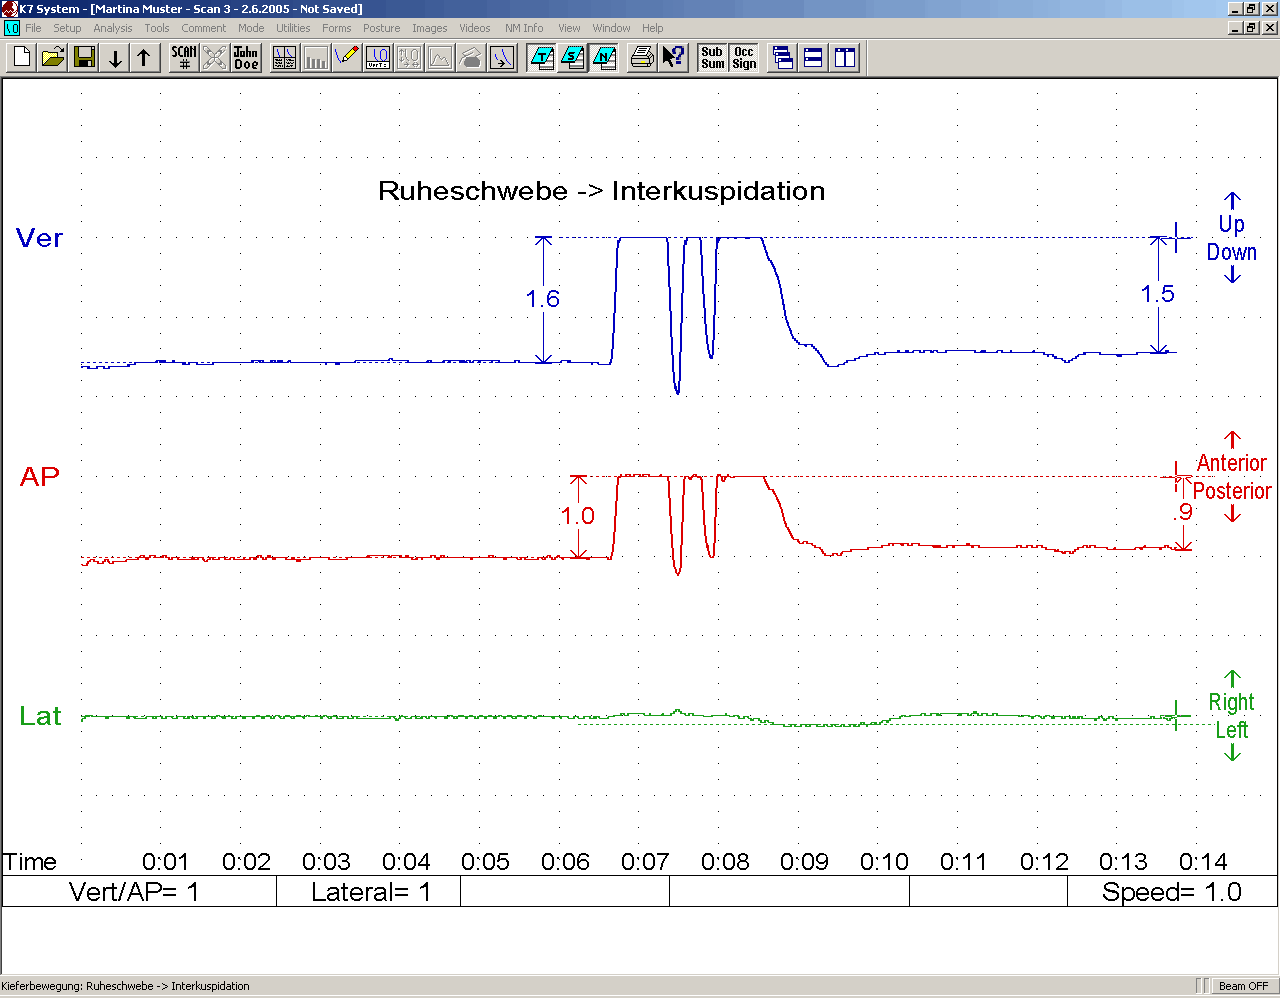Expand the NM Info menu
The height and width of the screenshot is (998, 1280).
click(524, 28)
